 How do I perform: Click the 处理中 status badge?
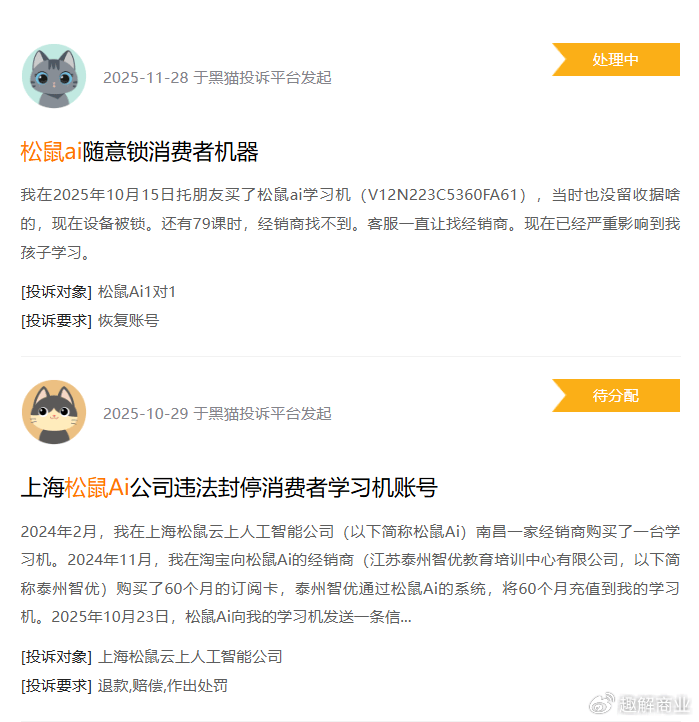[616, 59]
